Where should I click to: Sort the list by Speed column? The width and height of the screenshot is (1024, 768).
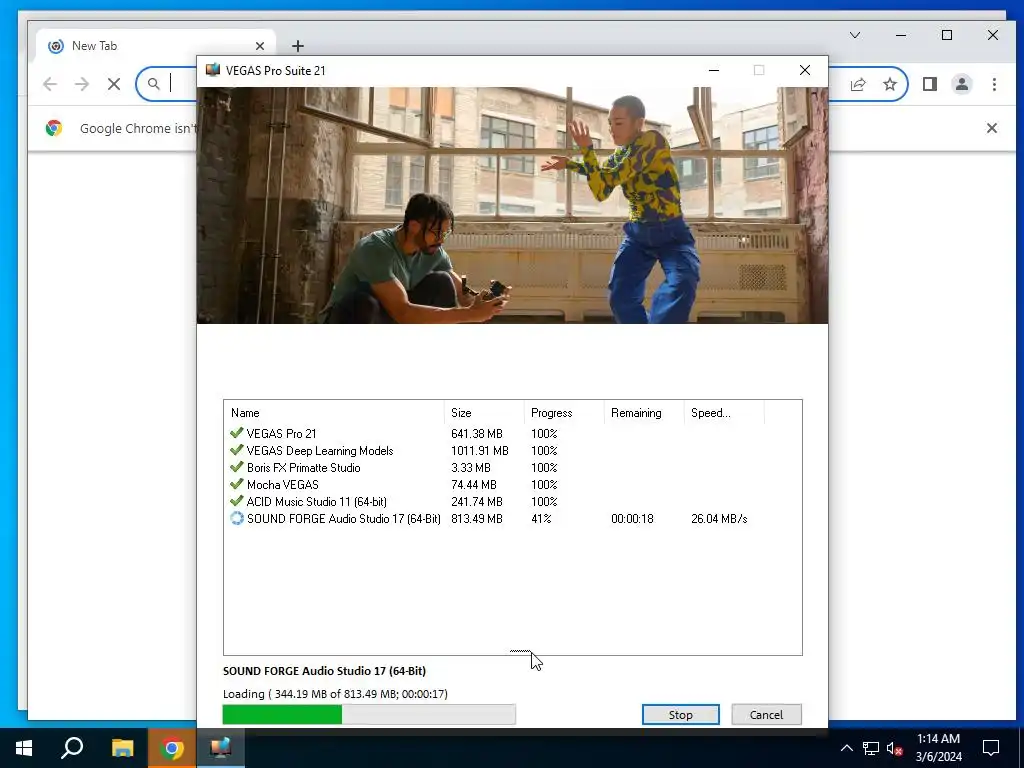coord(724,413)
